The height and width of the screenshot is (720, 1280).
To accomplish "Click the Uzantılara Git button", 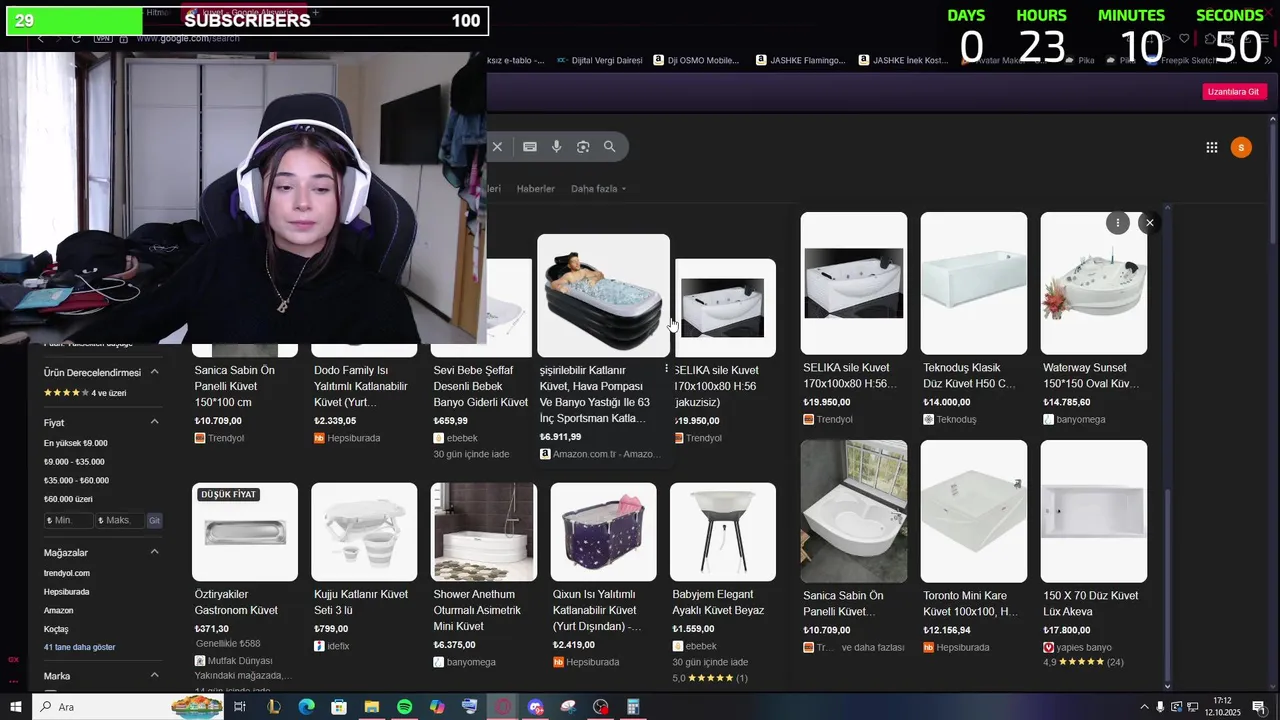I will [1235, 91].
